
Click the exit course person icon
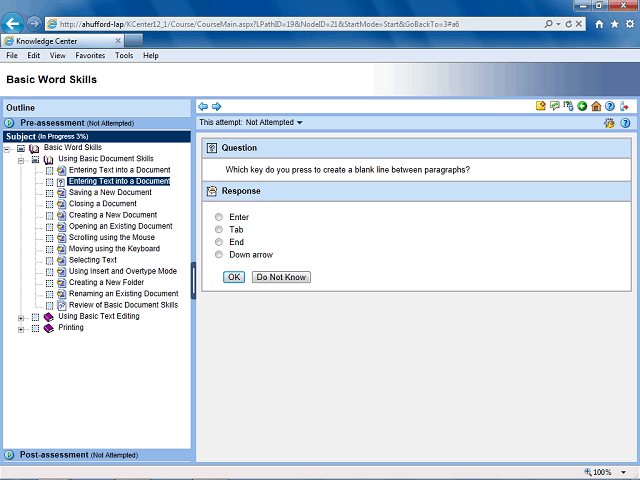(x=624, y=106)
